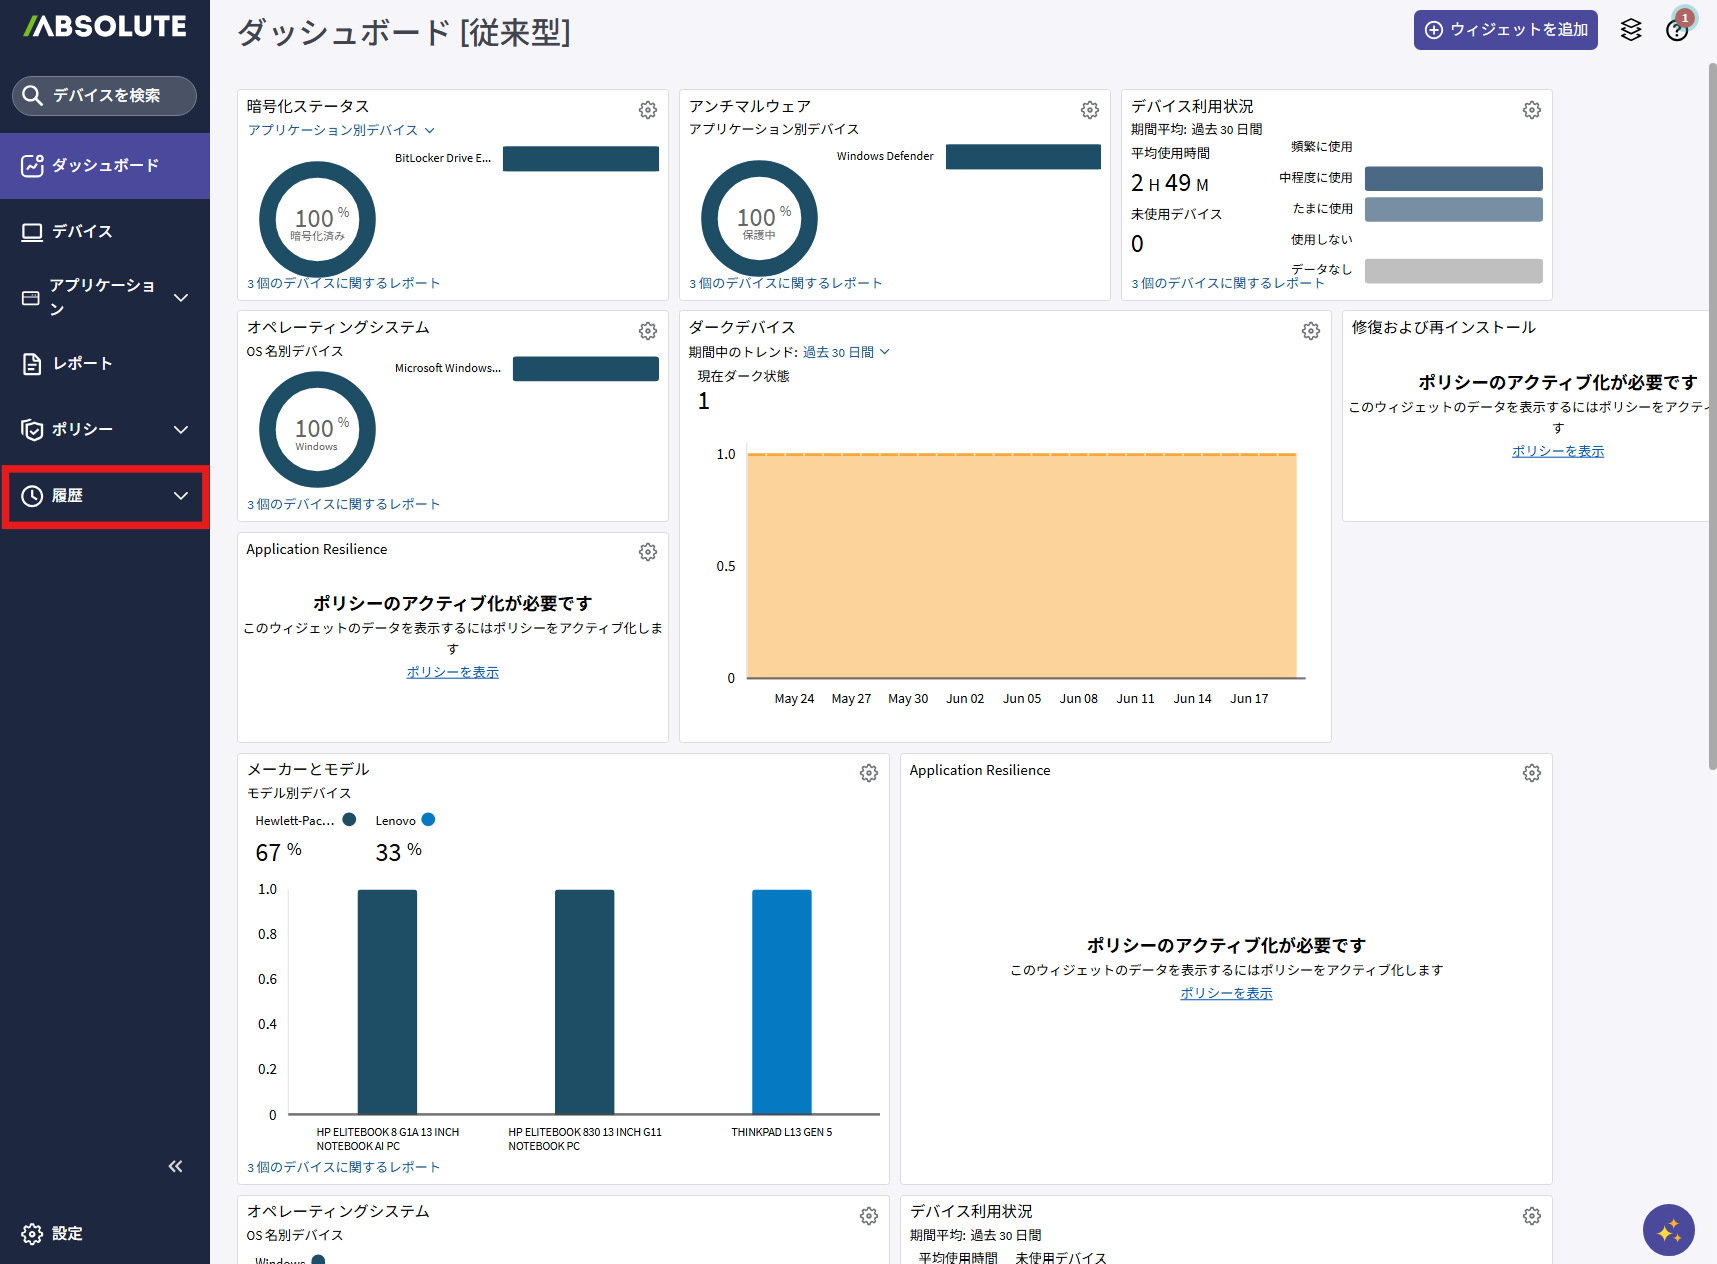This screenshot has width=1717, height=1264.
Task: Open settings gear for bottom デバイス利用状況 widget
Action: tap(1532, 1216)
